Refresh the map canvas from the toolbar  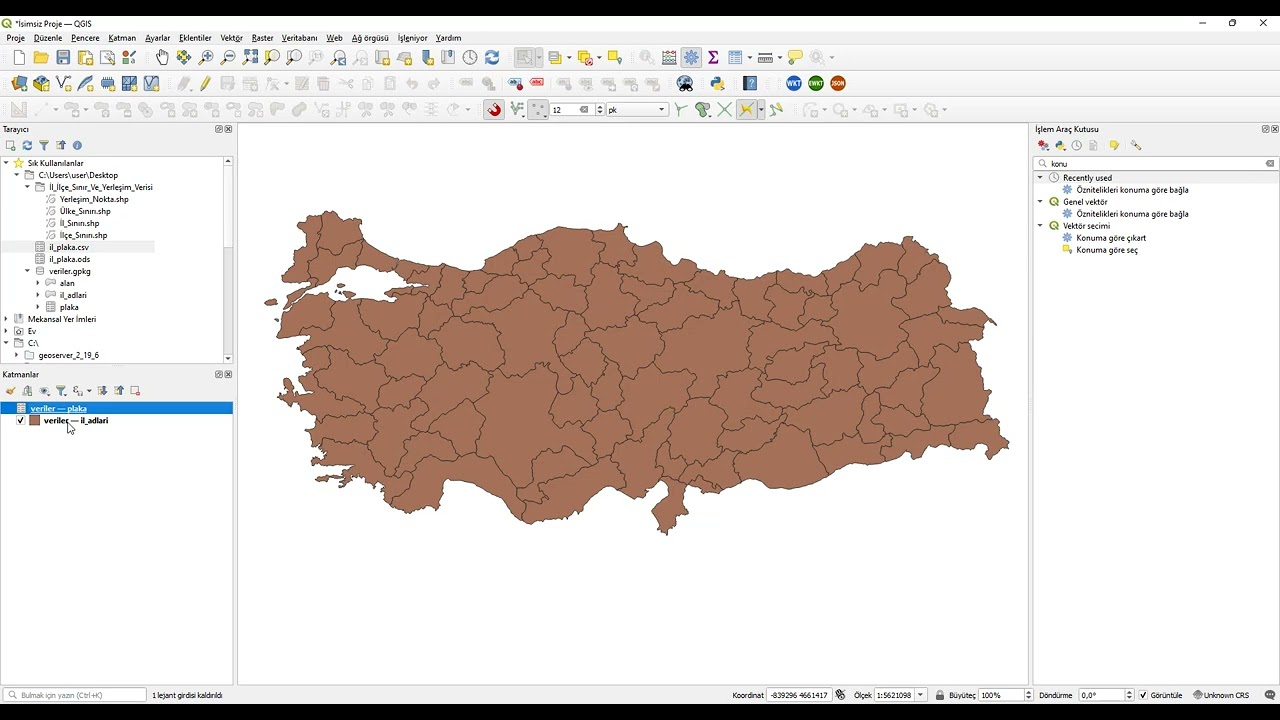492,58
